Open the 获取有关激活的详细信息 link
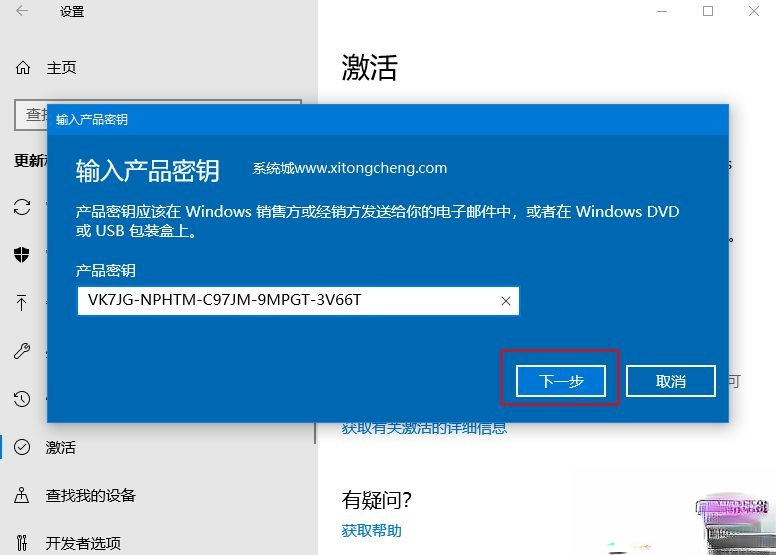Image resolution: width=776 pixels, height=555 pixels. (x=424, y=428)
